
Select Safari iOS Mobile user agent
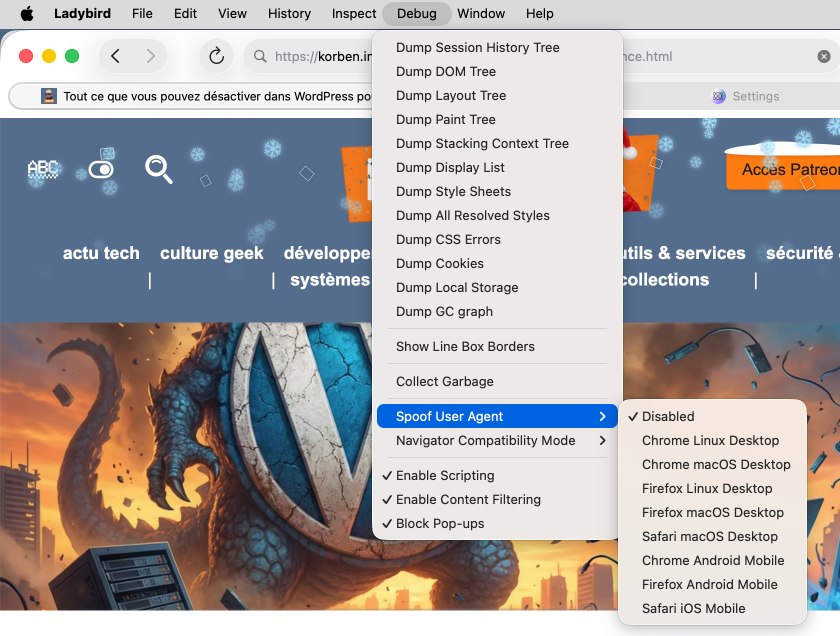click(693, 608)
